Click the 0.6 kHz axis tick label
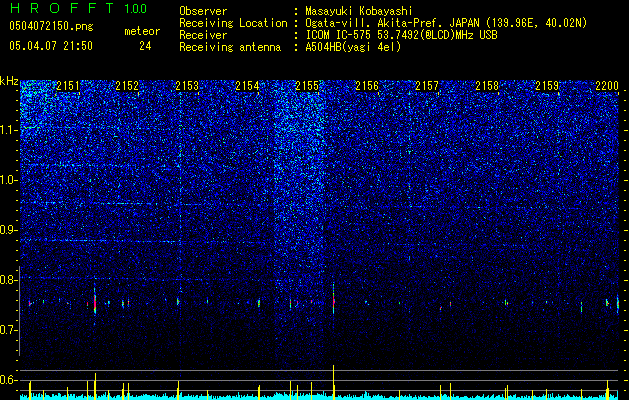Viewport: 629px width, 400px height. pos(9,380)
